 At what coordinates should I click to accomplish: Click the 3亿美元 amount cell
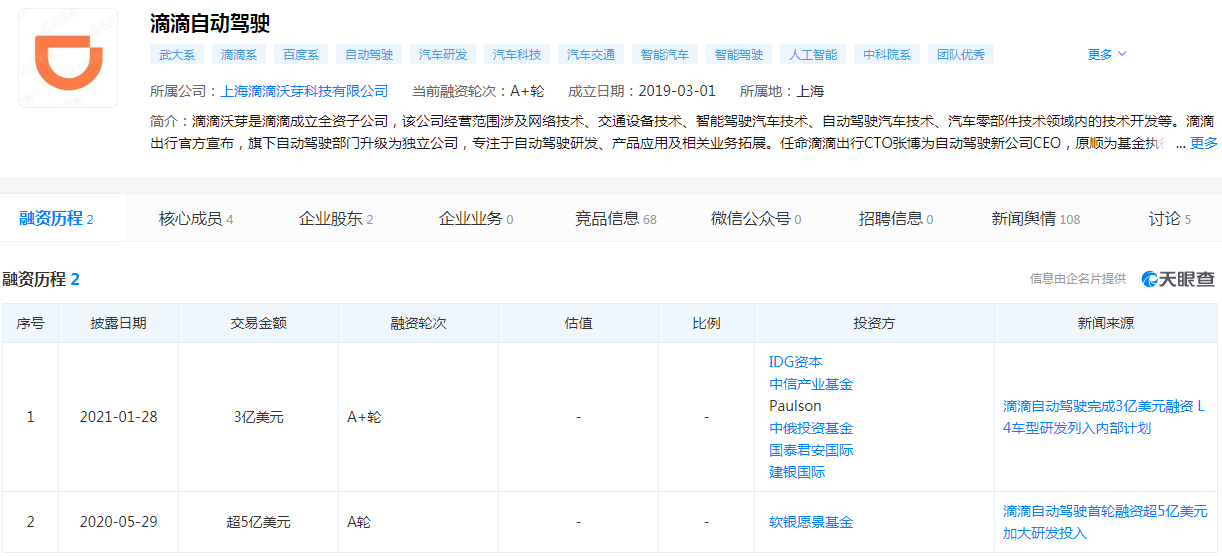258,417
